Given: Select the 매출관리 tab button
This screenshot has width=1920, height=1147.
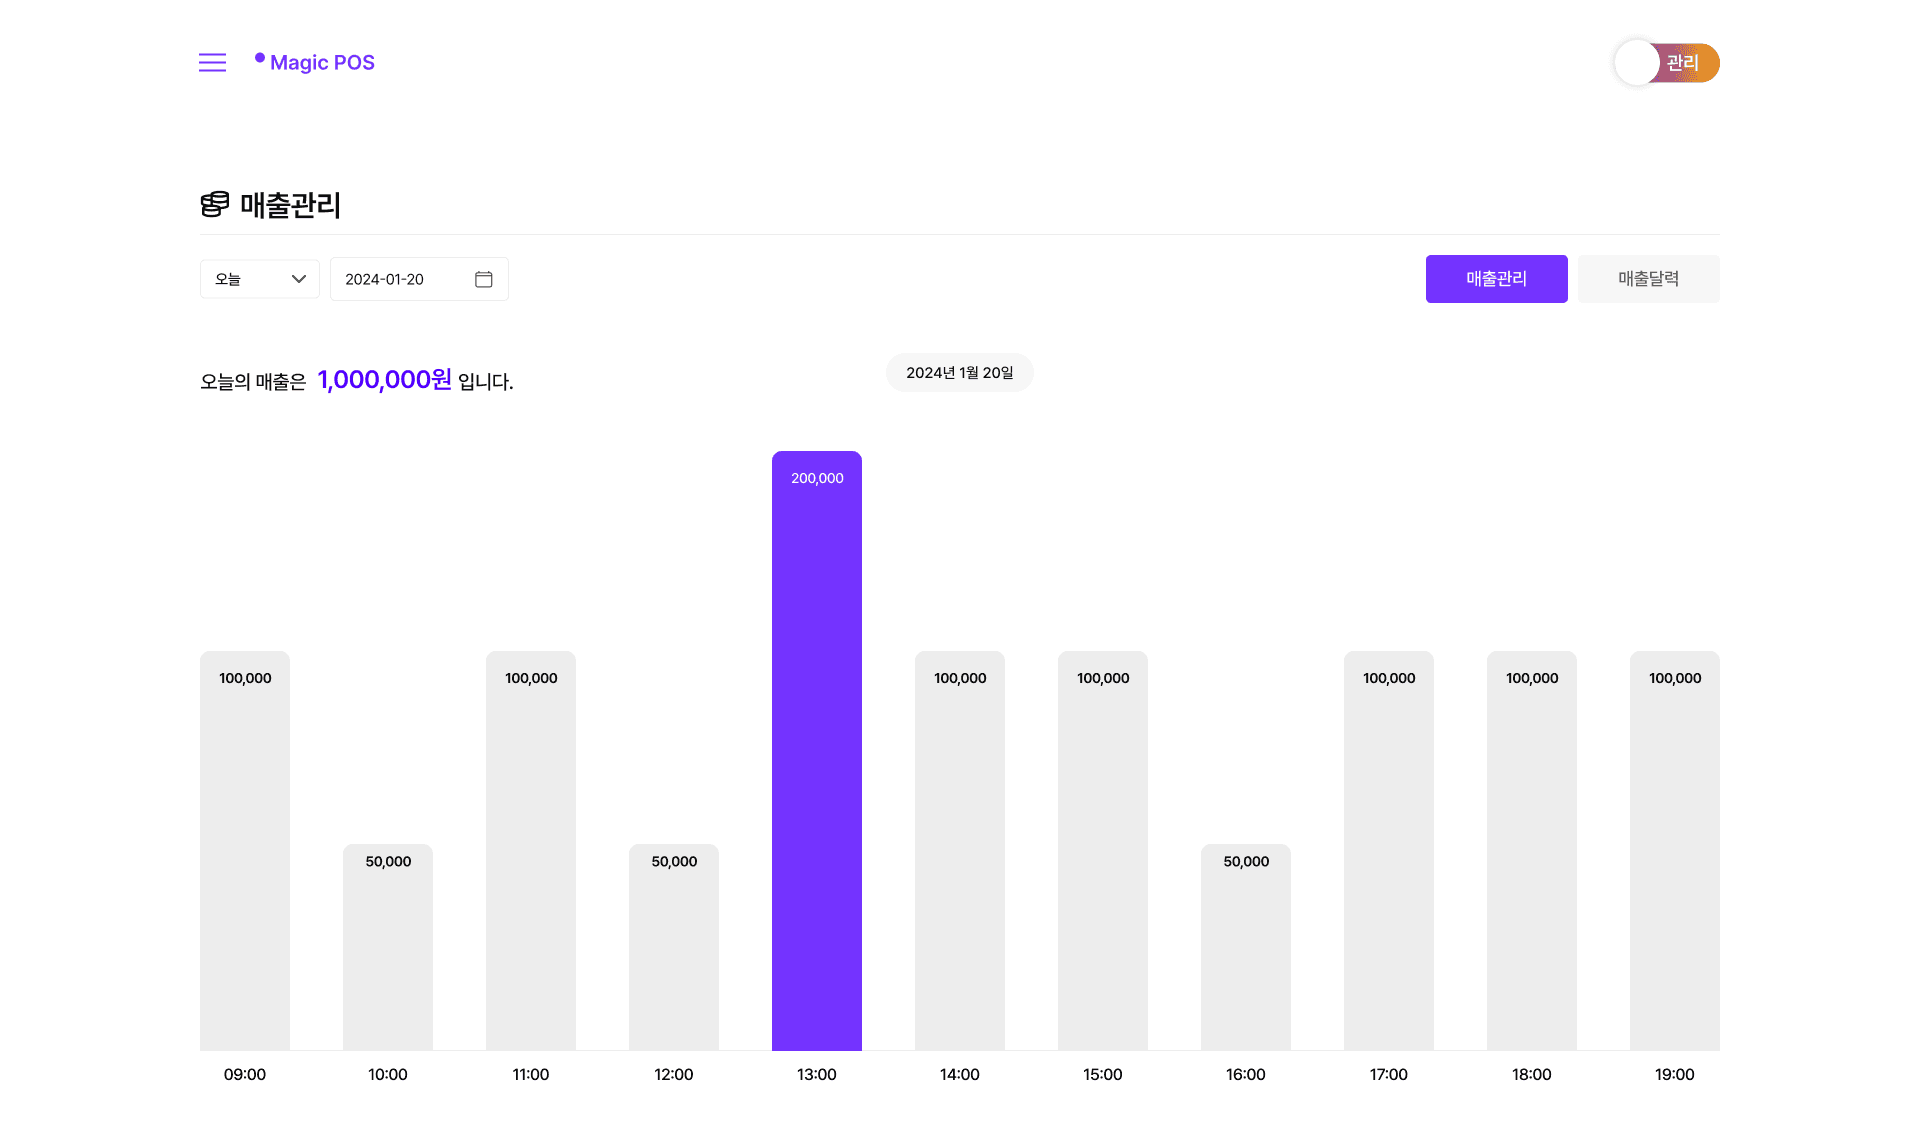Looking at the screenshot, I should [x=1497, y=279].
